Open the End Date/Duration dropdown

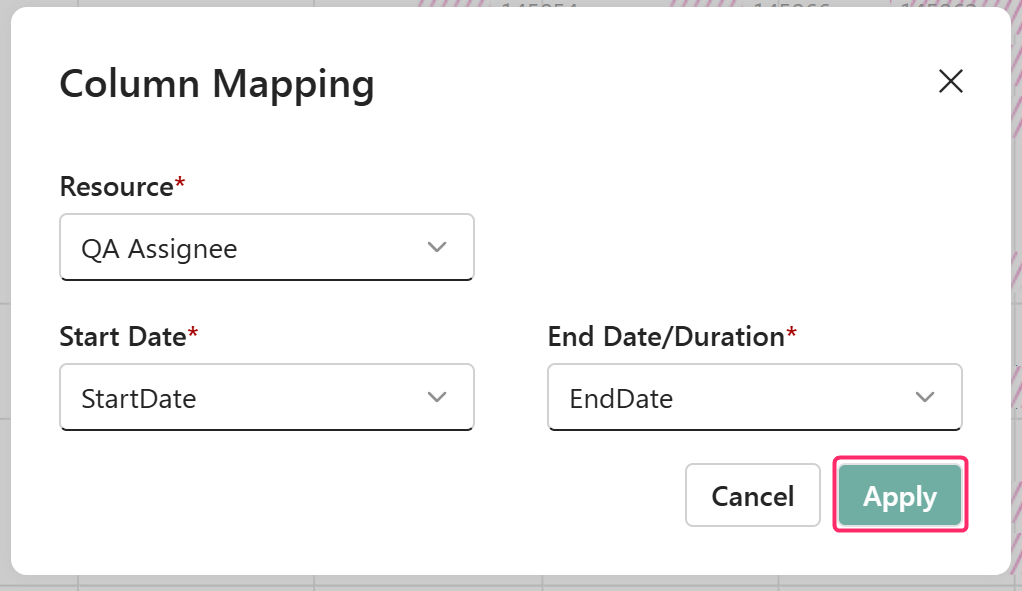click(754, 398)
